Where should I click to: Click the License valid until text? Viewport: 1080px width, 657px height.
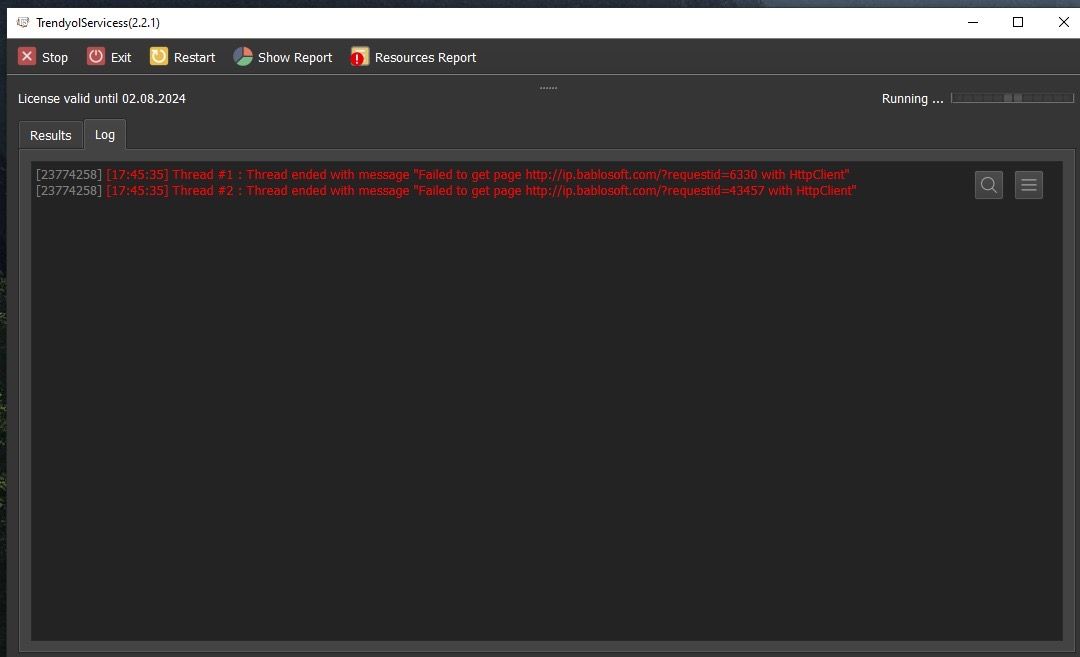click(102, 99)
